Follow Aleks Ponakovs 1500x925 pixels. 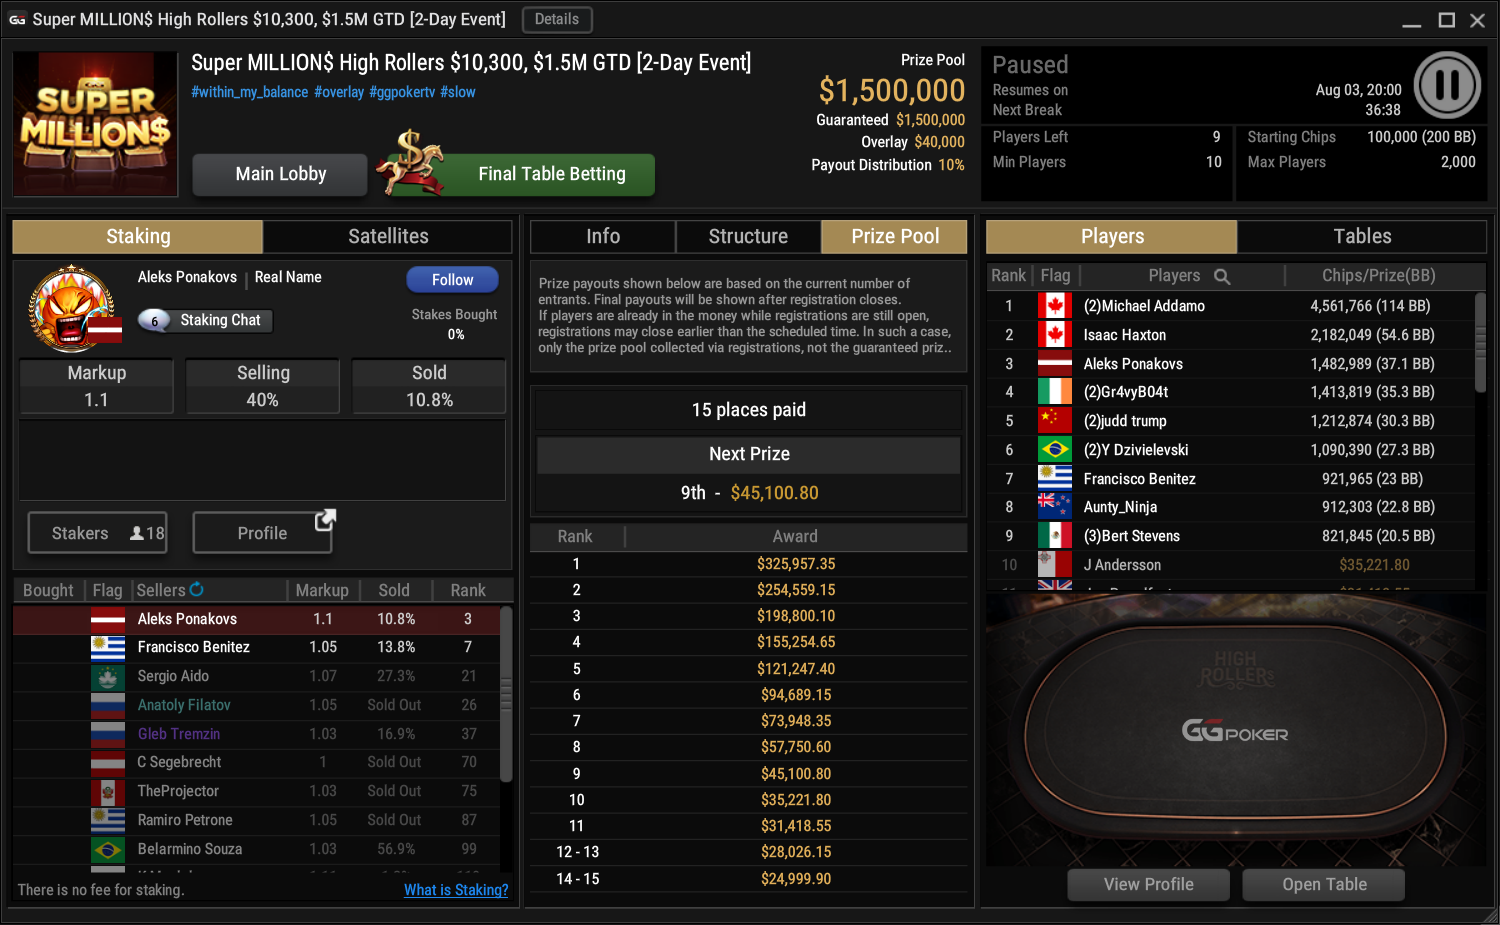(x=452, y=280)
